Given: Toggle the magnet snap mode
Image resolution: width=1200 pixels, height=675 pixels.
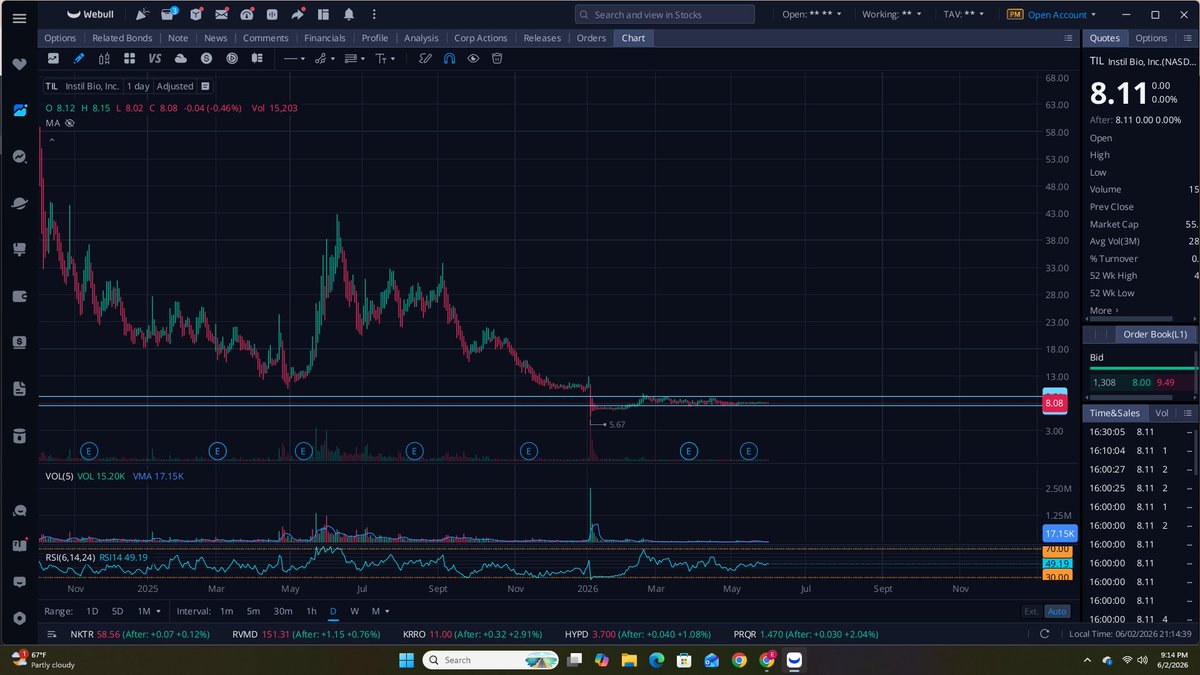Looking at the screenshot, I should [x=449, y=59].
